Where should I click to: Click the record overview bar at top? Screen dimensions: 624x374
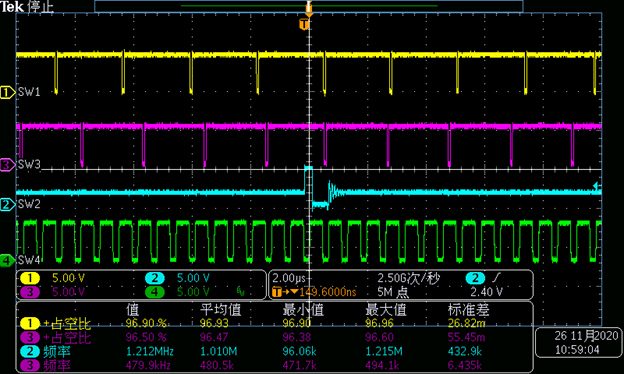point(309,6)
